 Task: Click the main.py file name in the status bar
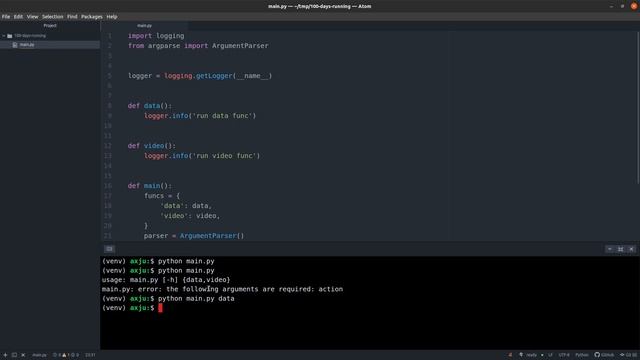[39, 355]
